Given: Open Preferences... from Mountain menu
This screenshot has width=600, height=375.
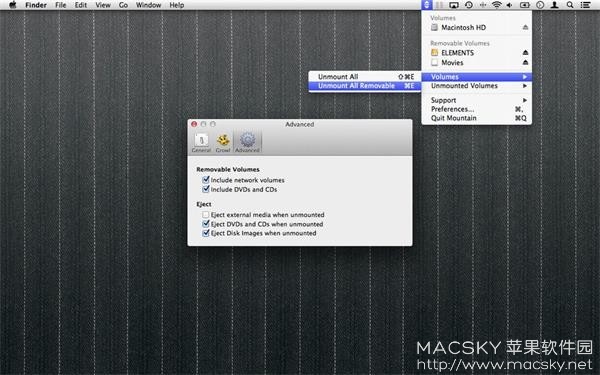Looking at the screenshot, I should pos(476,109).
